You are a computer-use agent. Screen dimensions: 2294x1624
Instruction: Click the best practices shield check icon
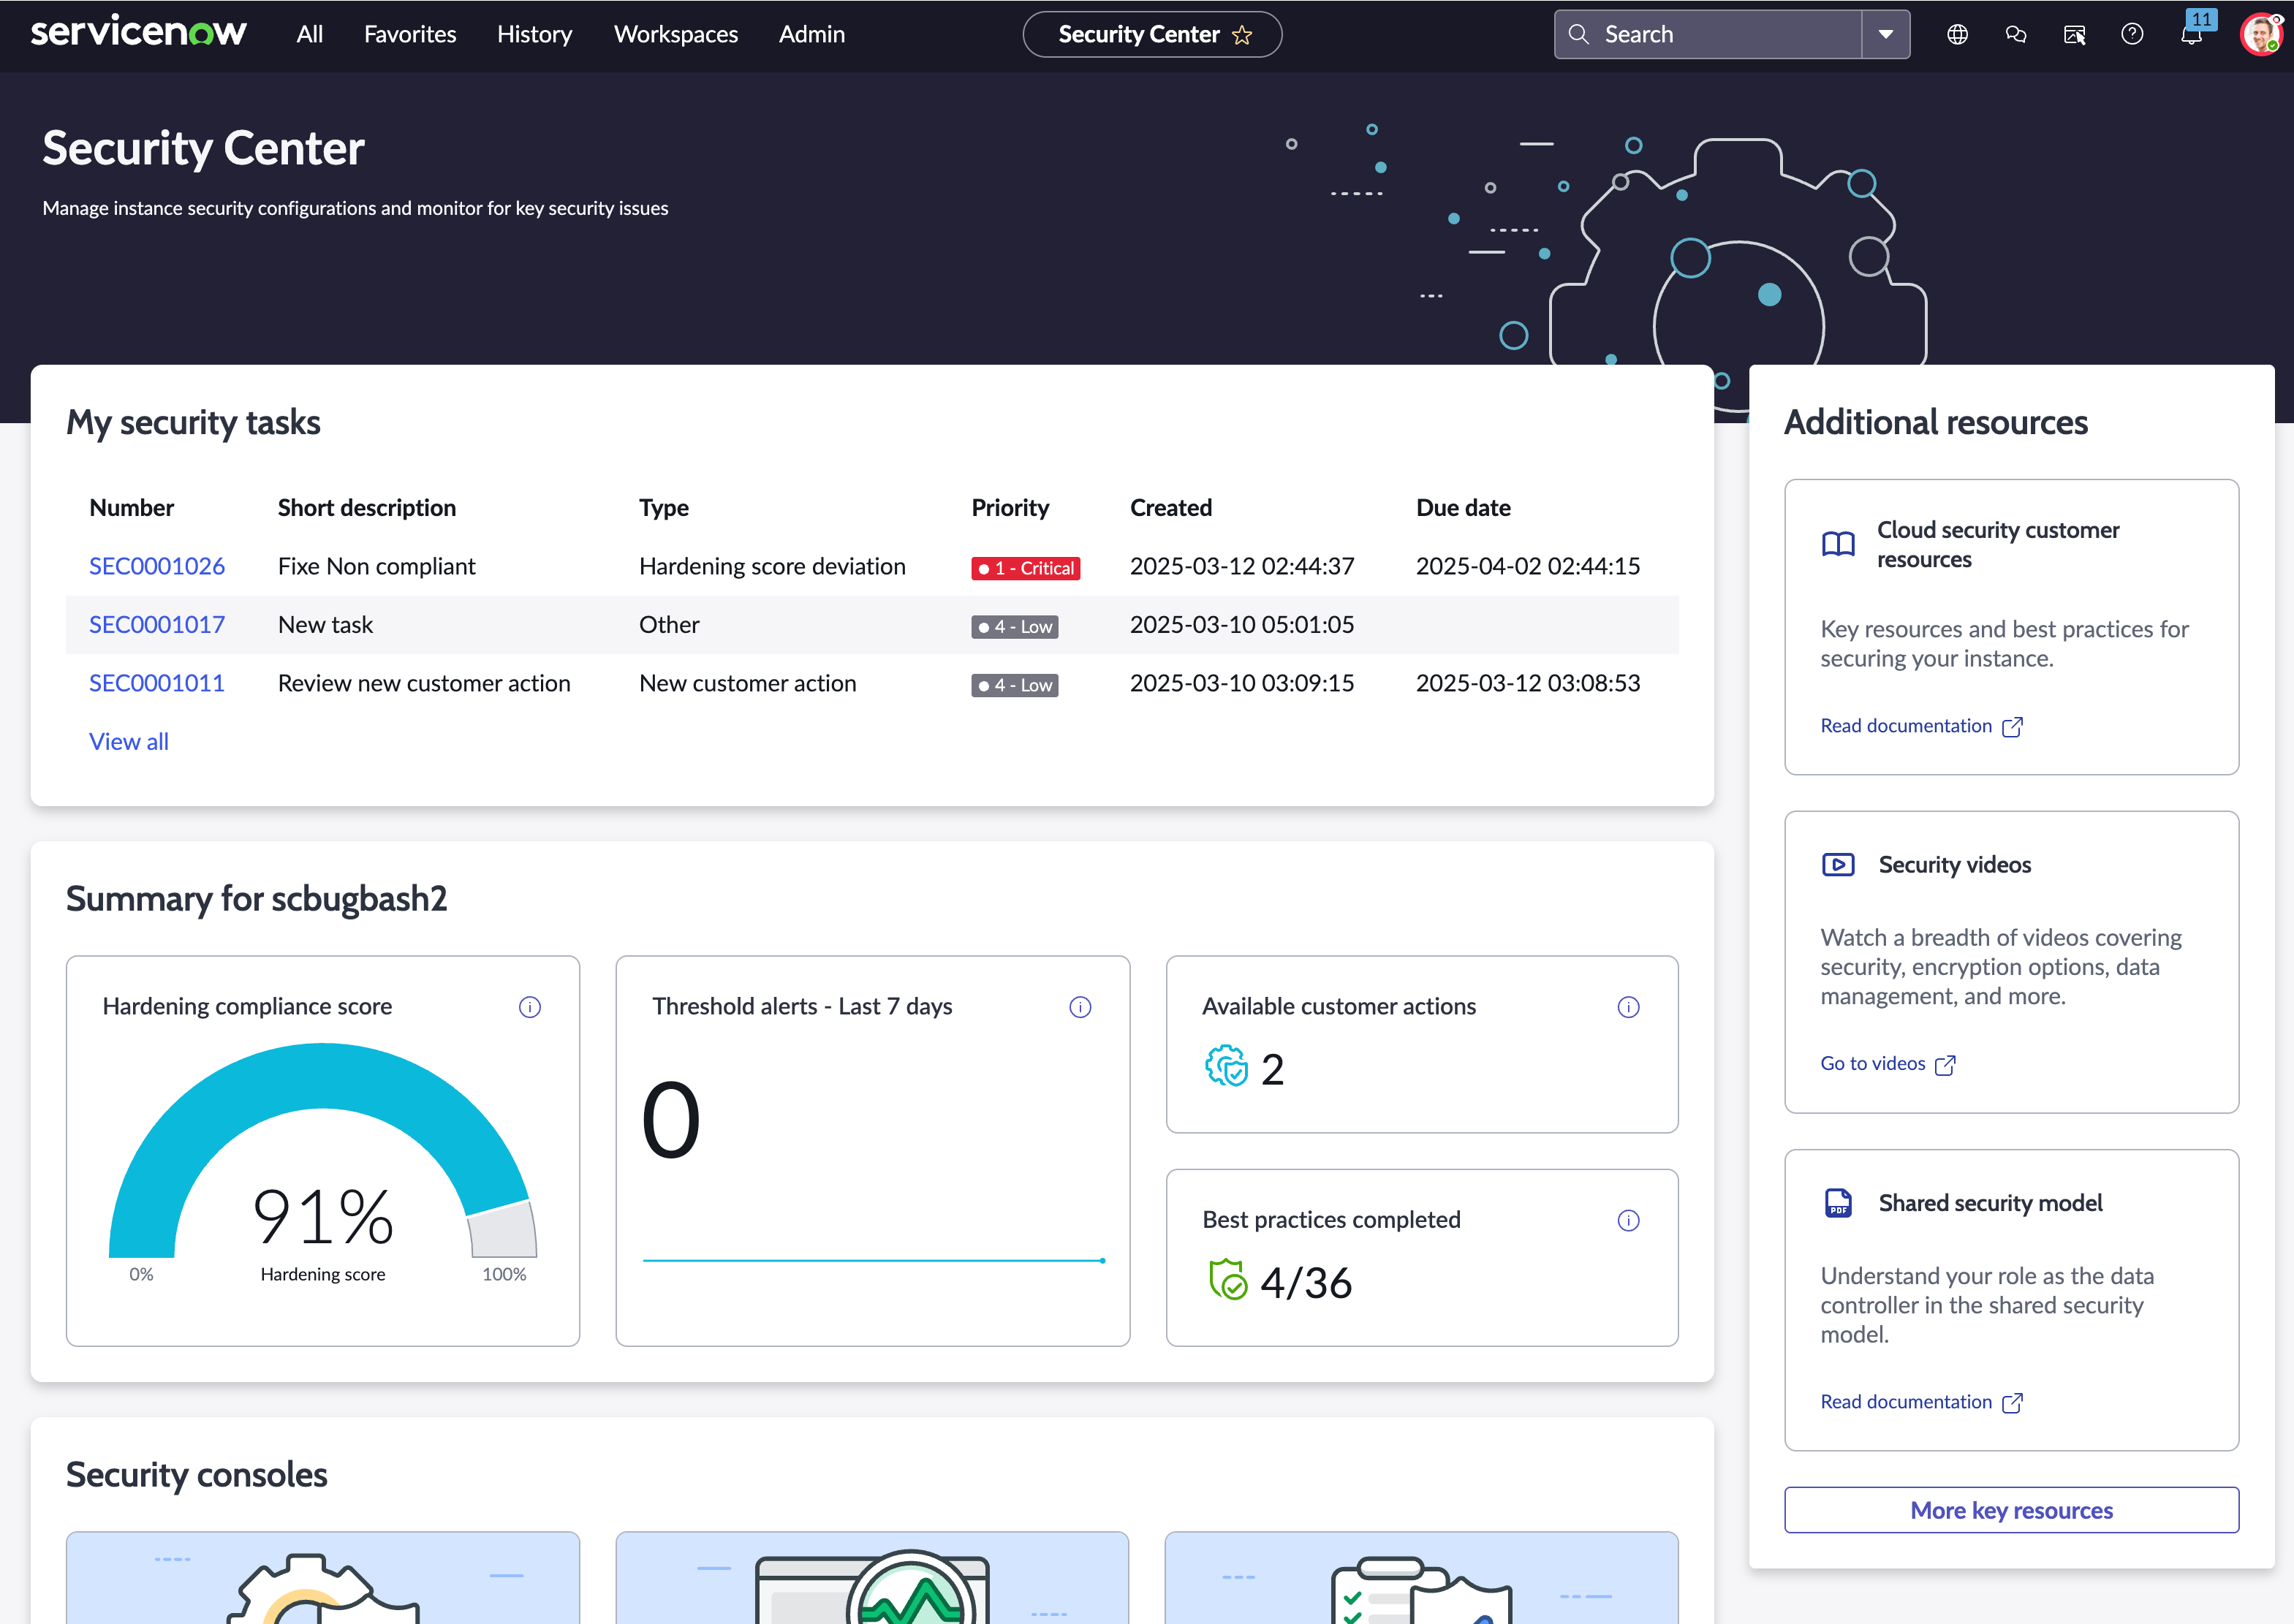1227,1280
